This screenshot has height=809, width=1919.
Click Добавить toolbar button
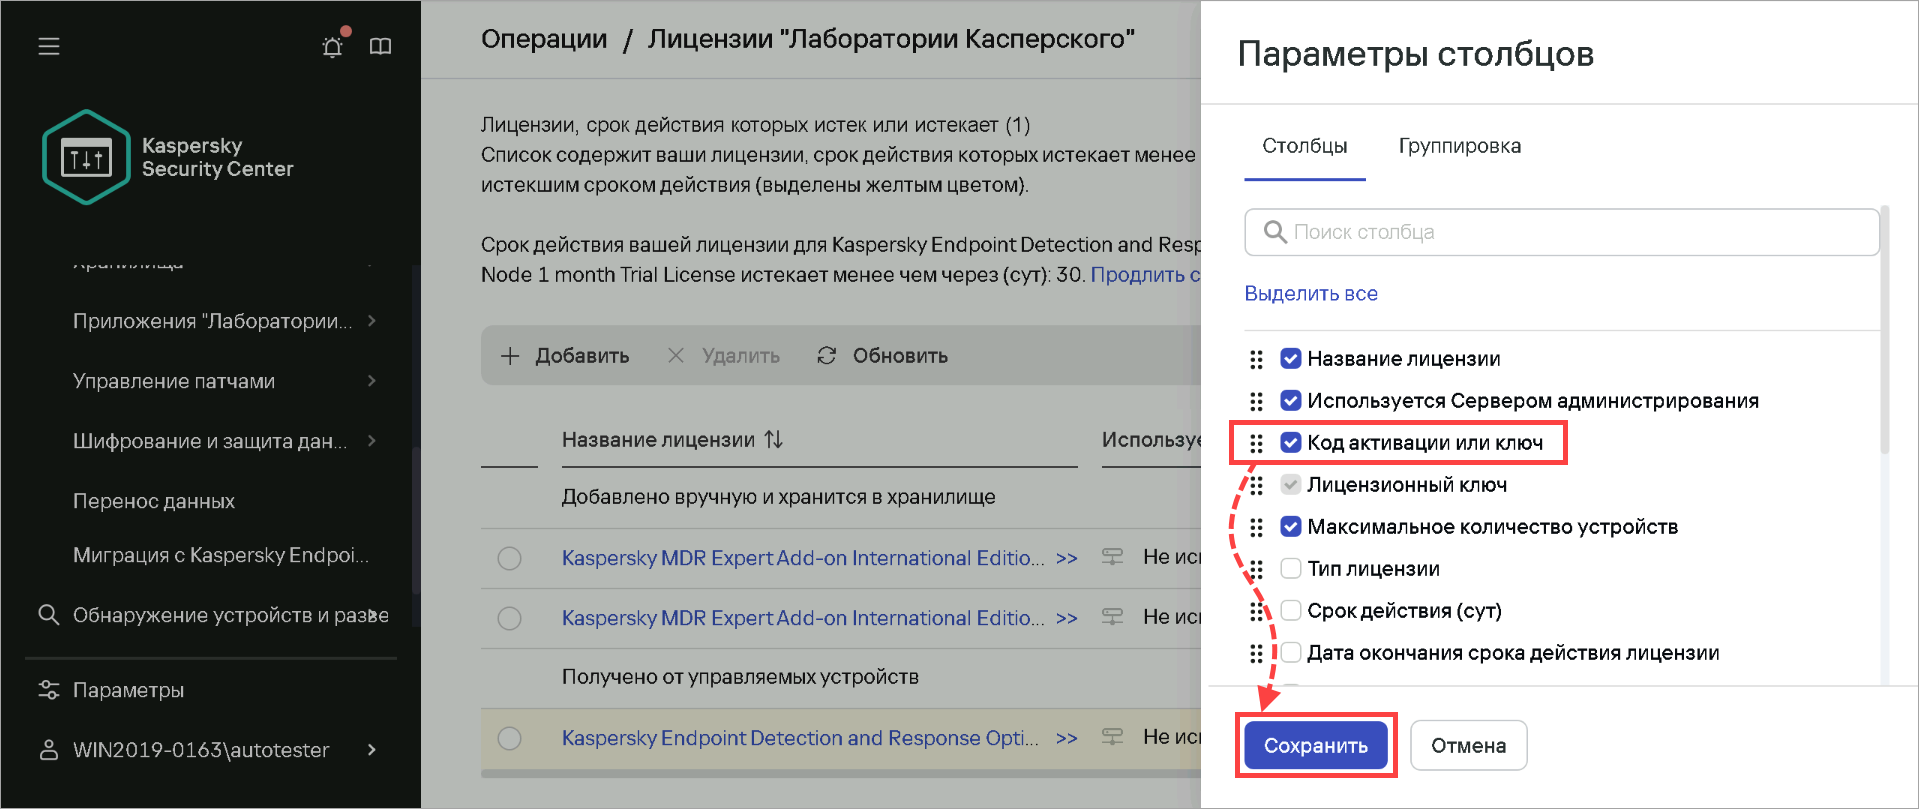point(565,356)
